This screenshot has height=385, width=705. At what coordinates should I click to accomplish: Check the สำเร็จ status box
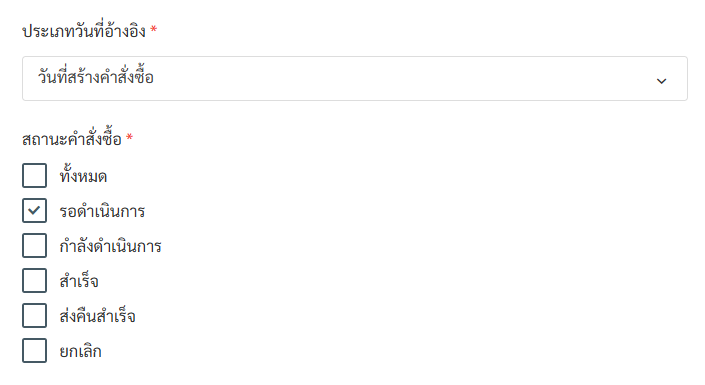point(35,281)
